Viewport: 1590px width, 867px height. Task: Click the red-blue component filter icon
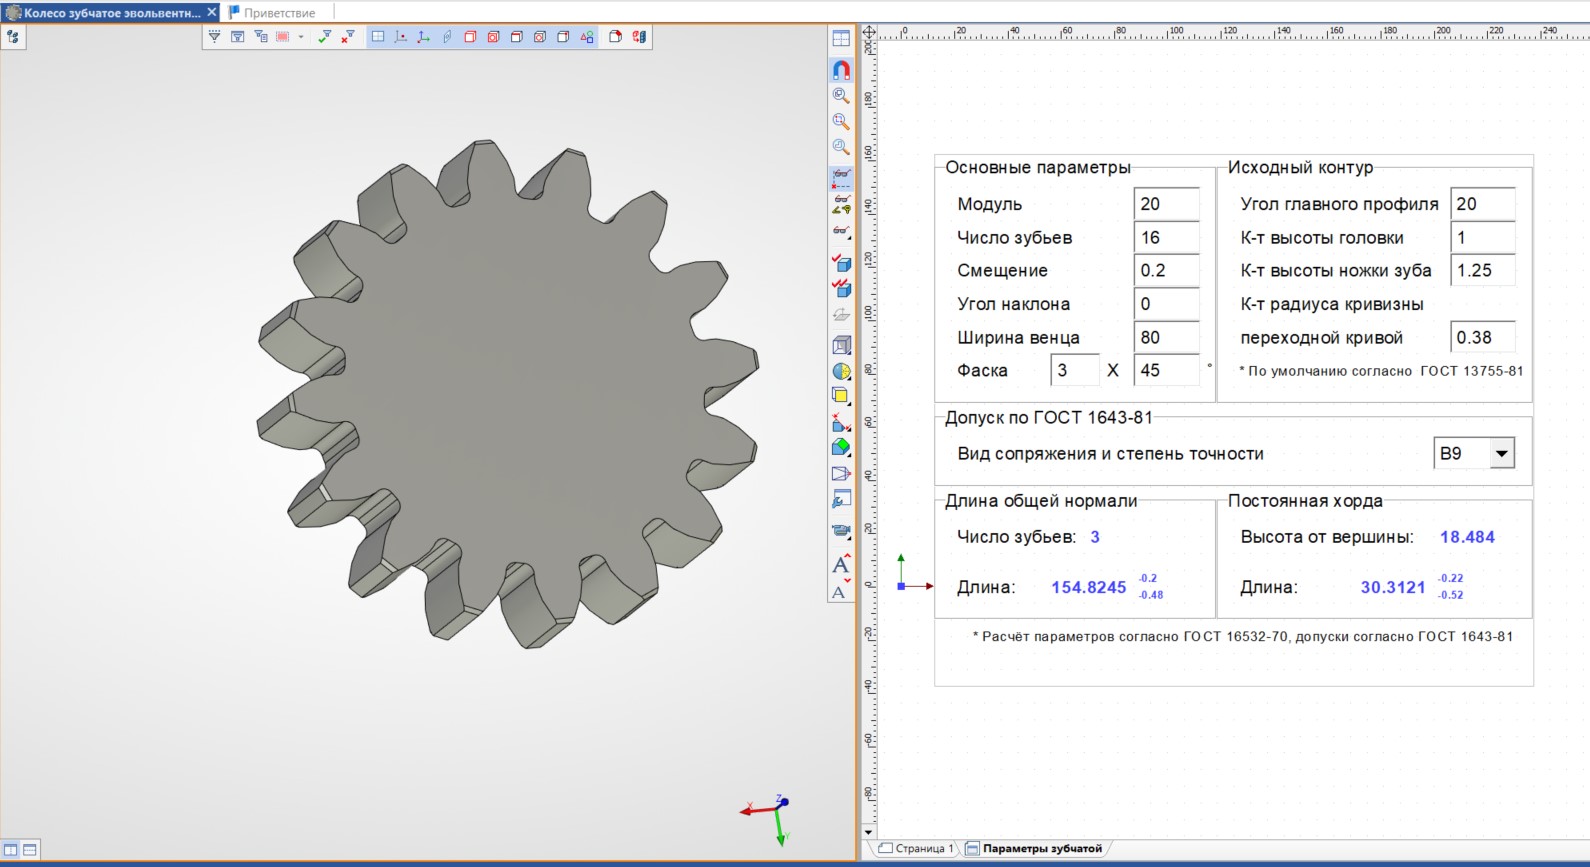click(639, 37)
